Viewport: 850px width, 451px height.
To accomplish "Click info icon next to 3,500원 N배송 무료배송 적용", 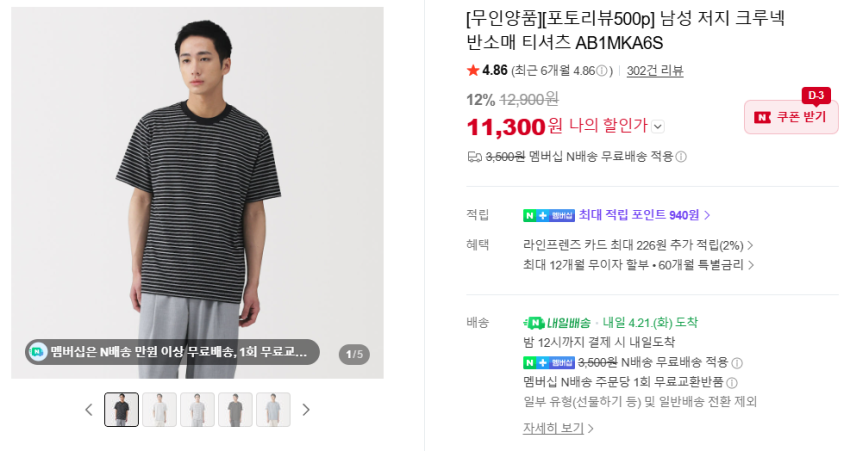I will click(x=737, y=363).
